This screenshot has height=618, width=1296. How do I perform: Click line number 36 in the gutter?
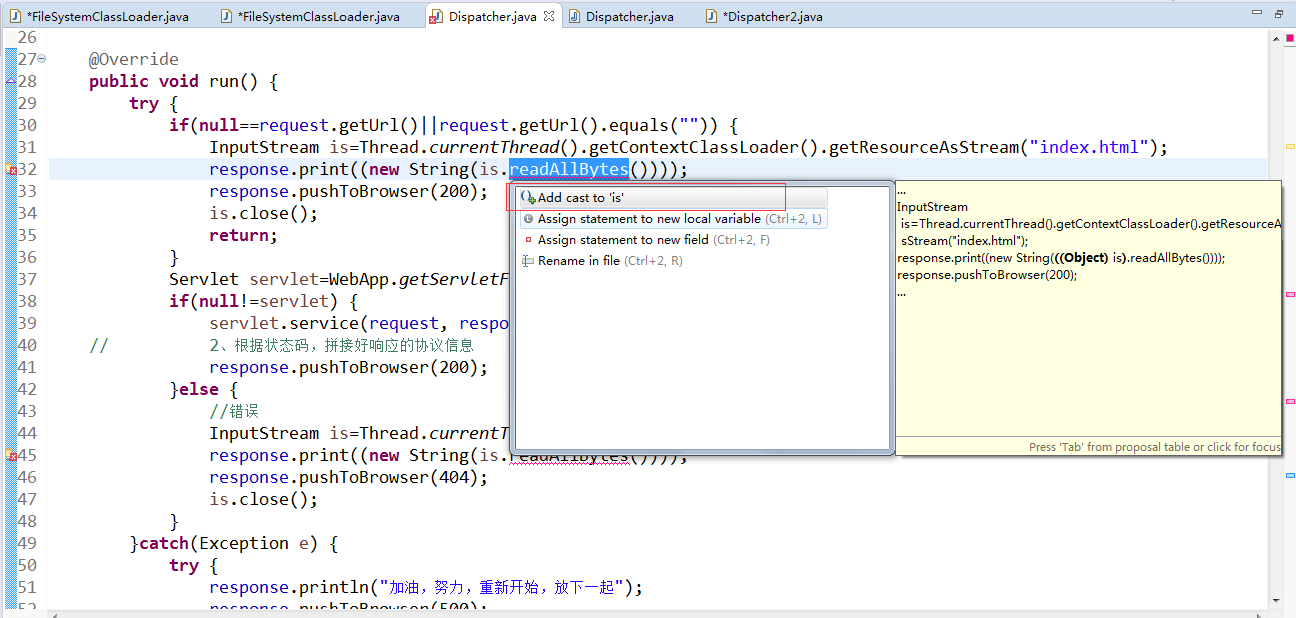(27, 258)
